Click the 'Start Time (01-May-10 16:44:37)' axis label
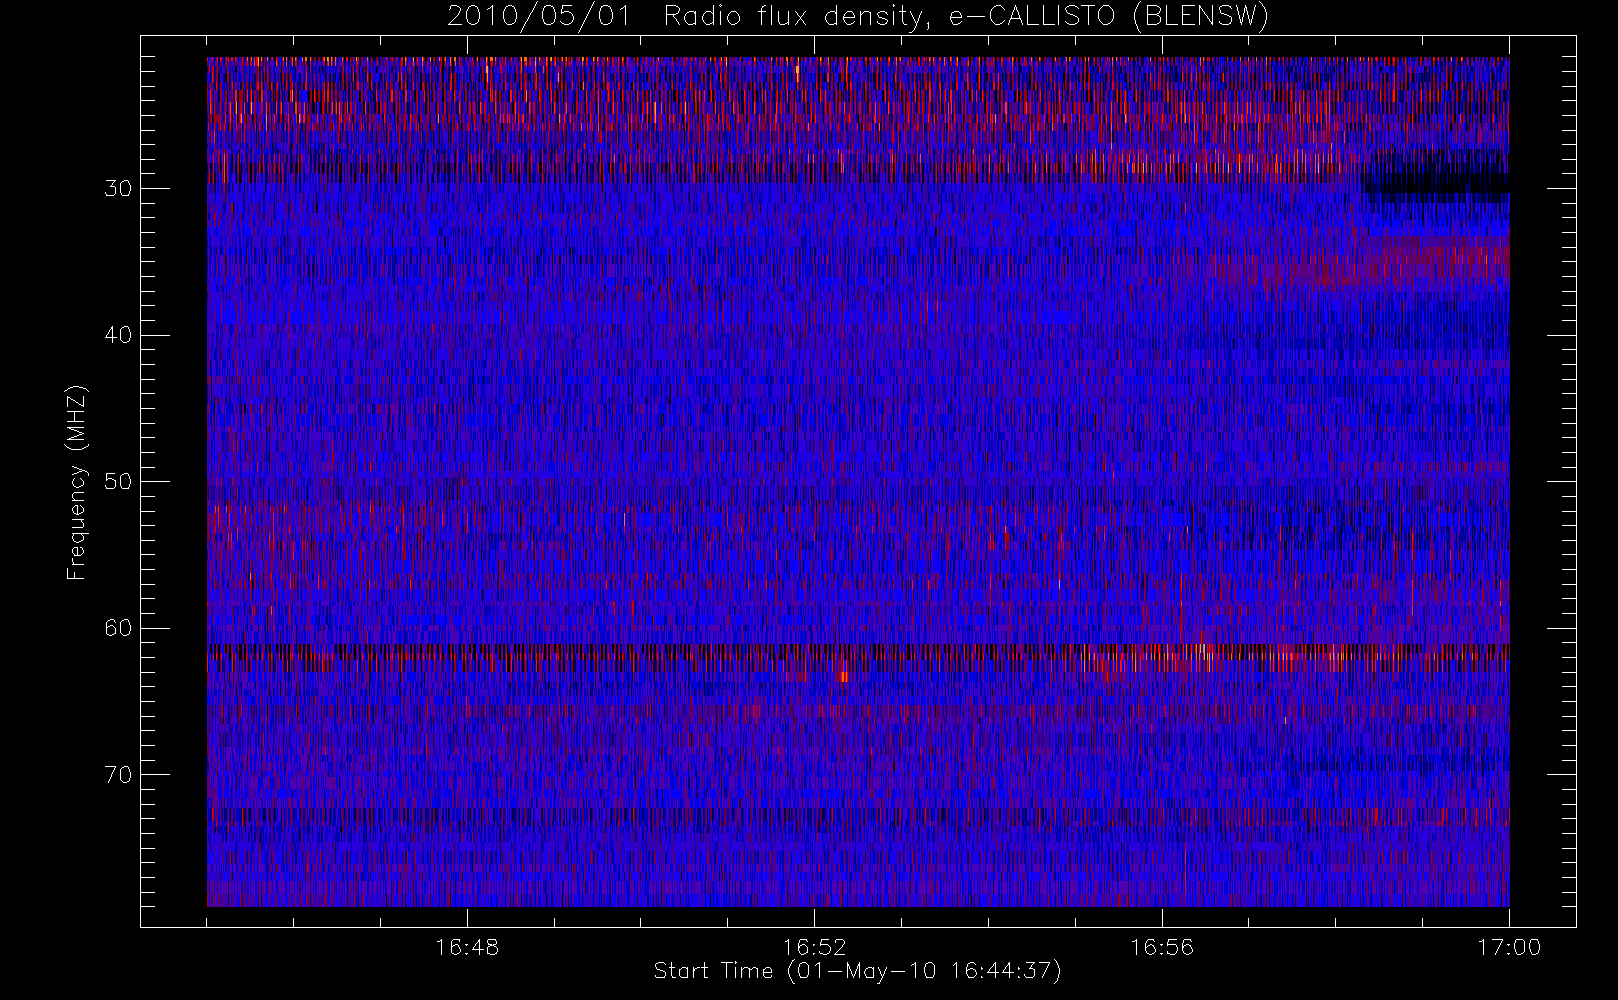This screenshot has height=1000, width=1618. 857,971
